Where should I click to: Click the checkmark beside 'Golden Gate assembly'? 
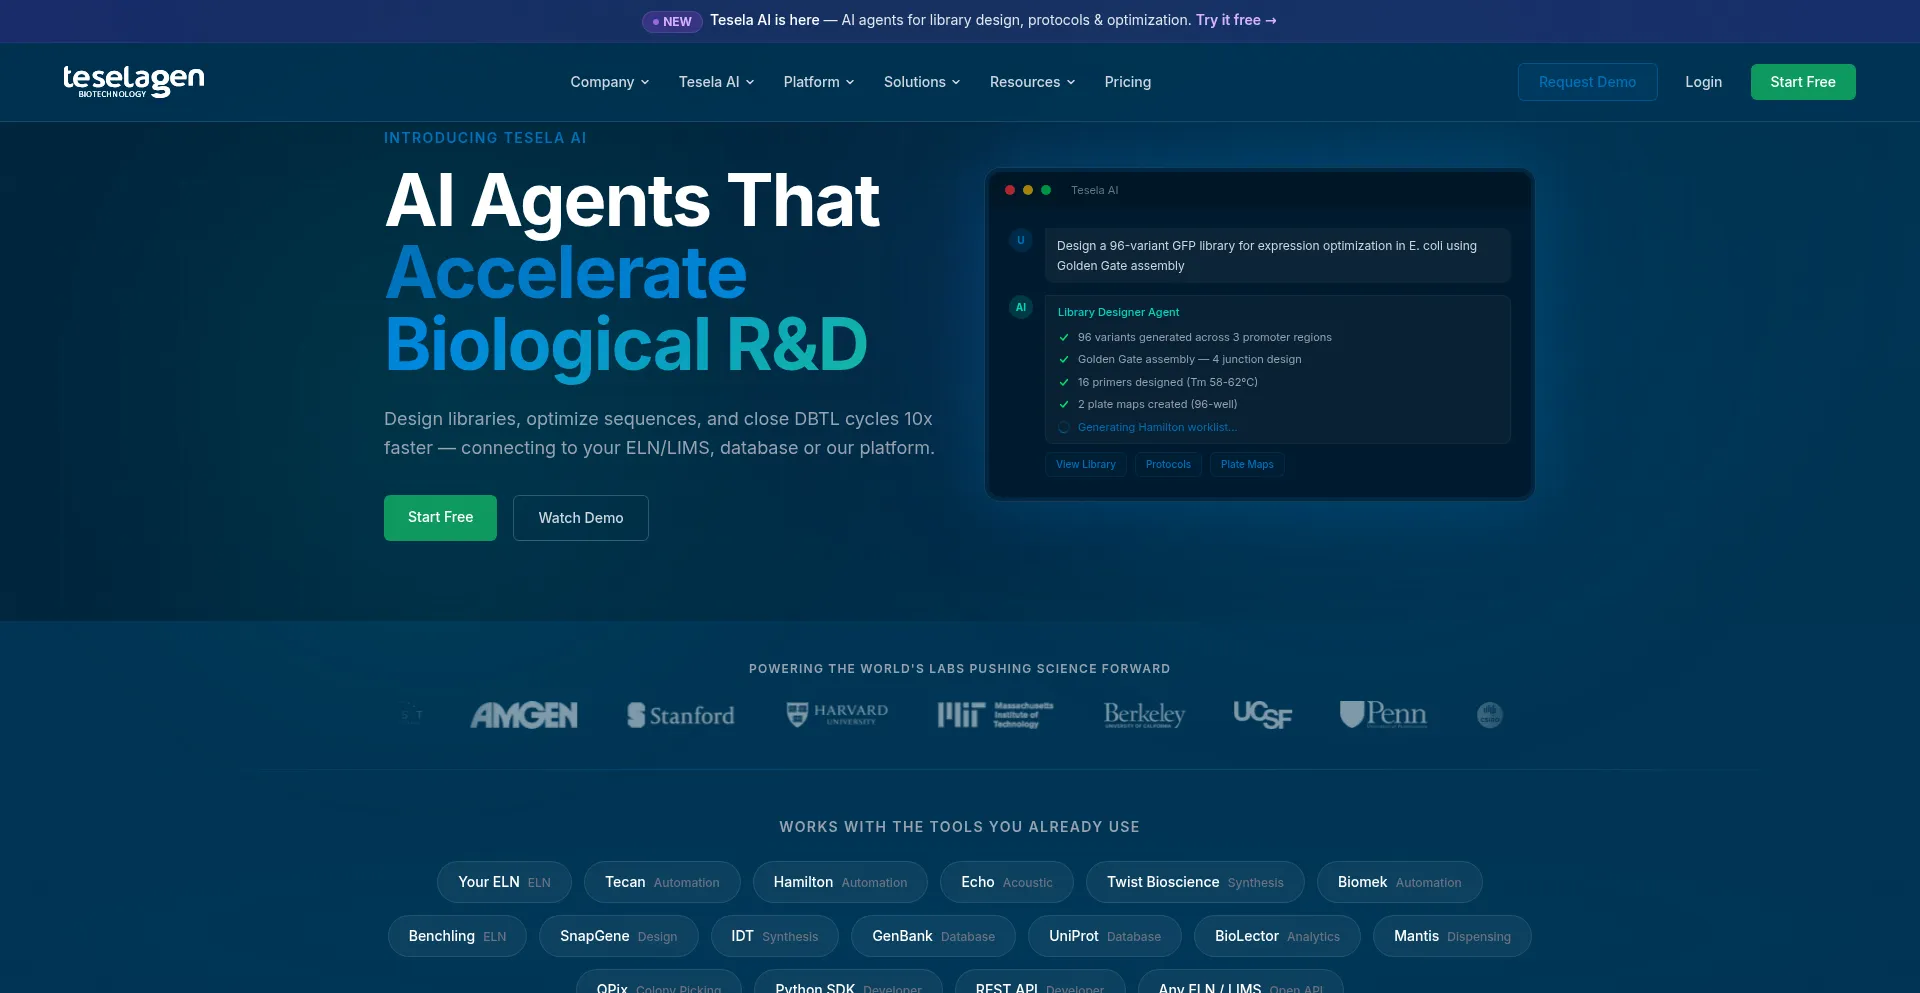point(1064,359)
